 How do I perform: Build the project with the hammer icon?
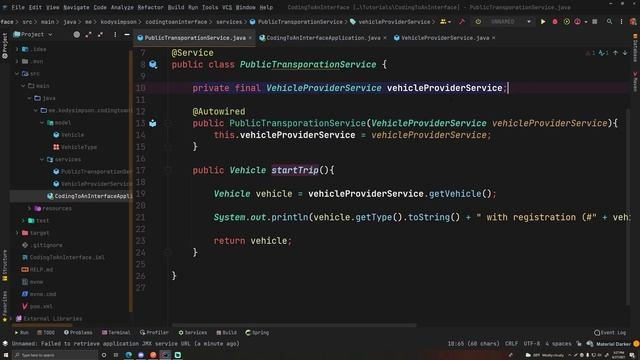[462, 22]
